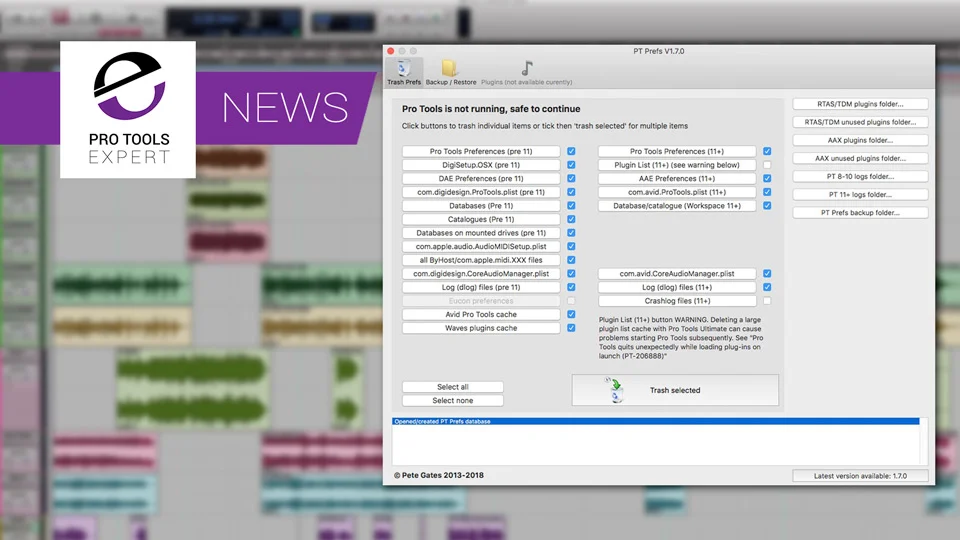Click the PT Prefs V1.7.0 title bar
Image resolution: width=960 pixels, height=540 pixels.
[659, 51]
